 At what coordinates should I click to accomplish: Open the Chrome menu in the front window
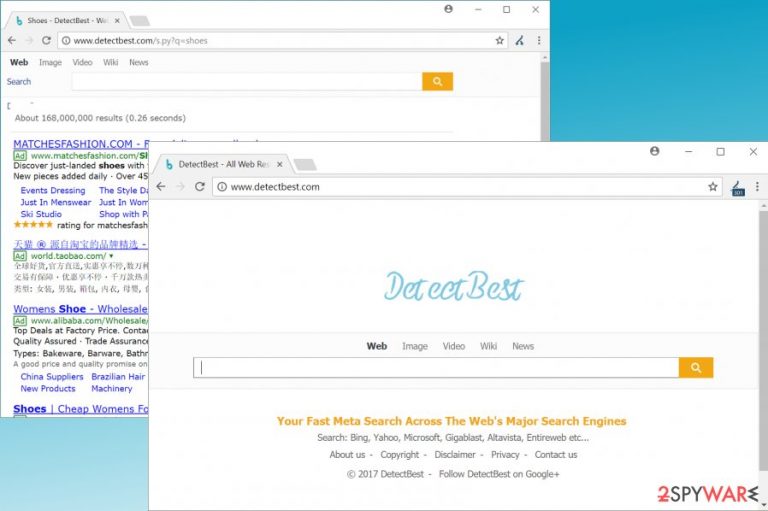coord(757,187)
